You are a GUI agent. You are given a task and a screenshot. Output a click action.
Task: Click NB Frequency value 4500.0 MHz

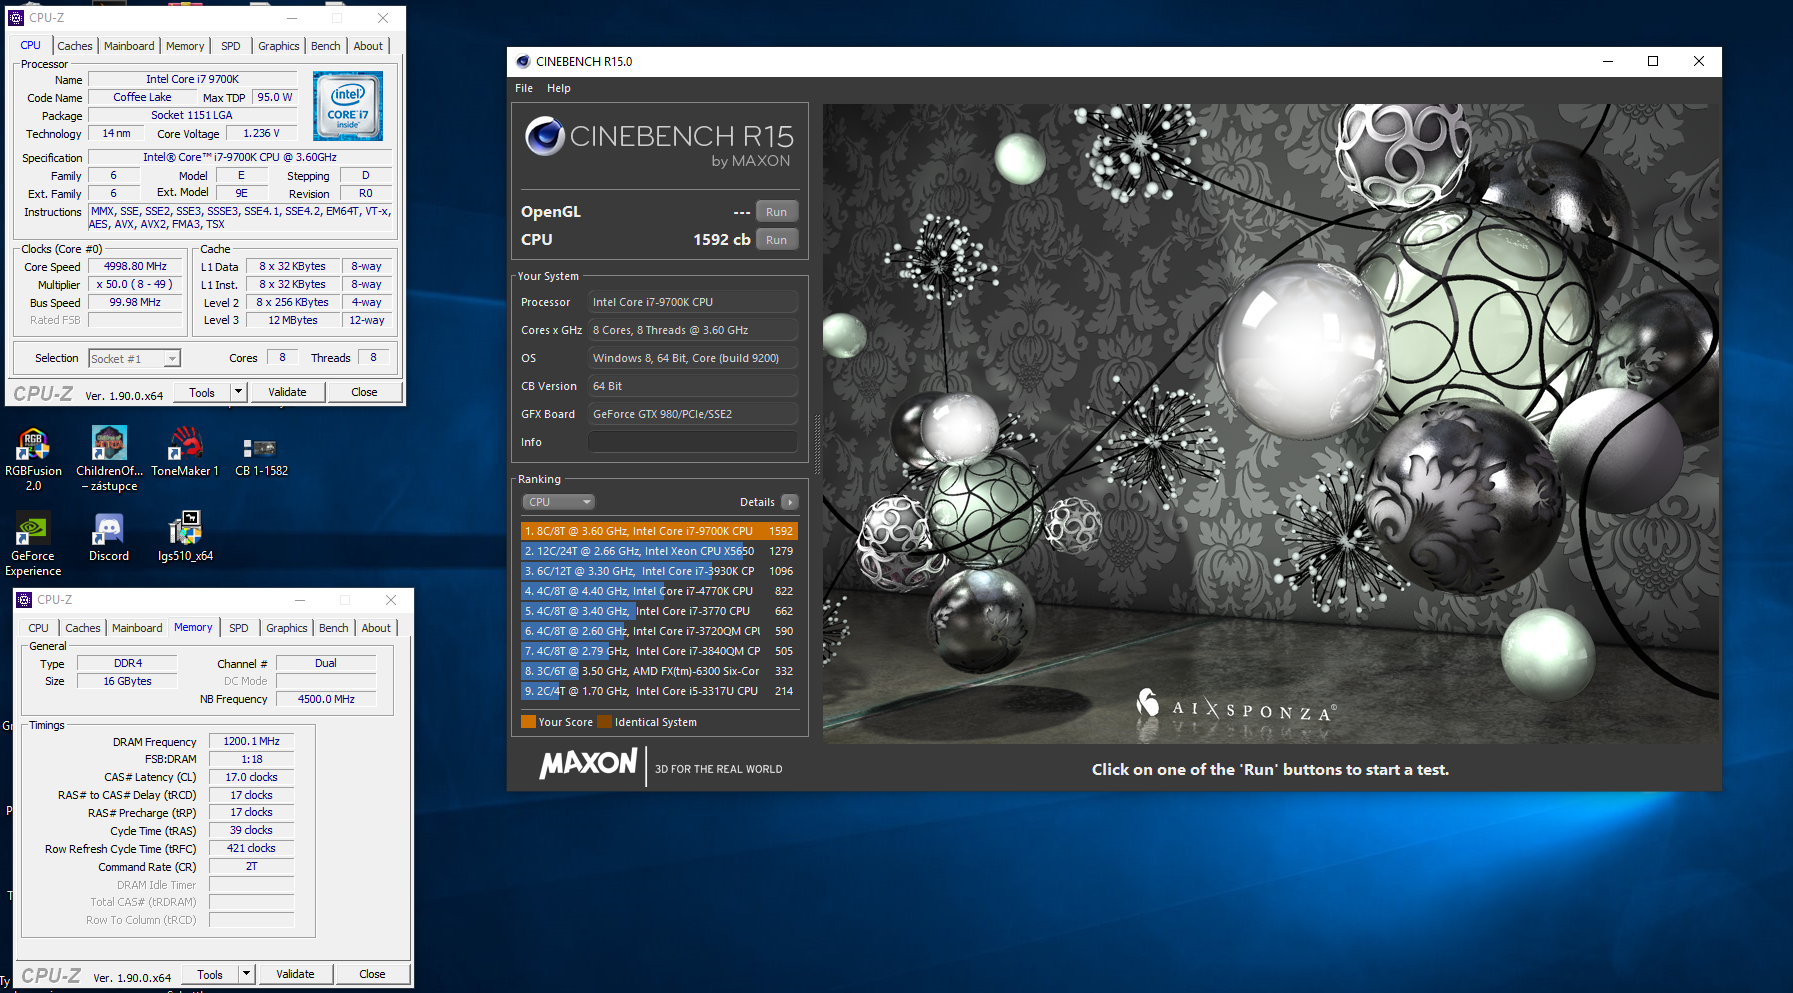click(326, 699)
